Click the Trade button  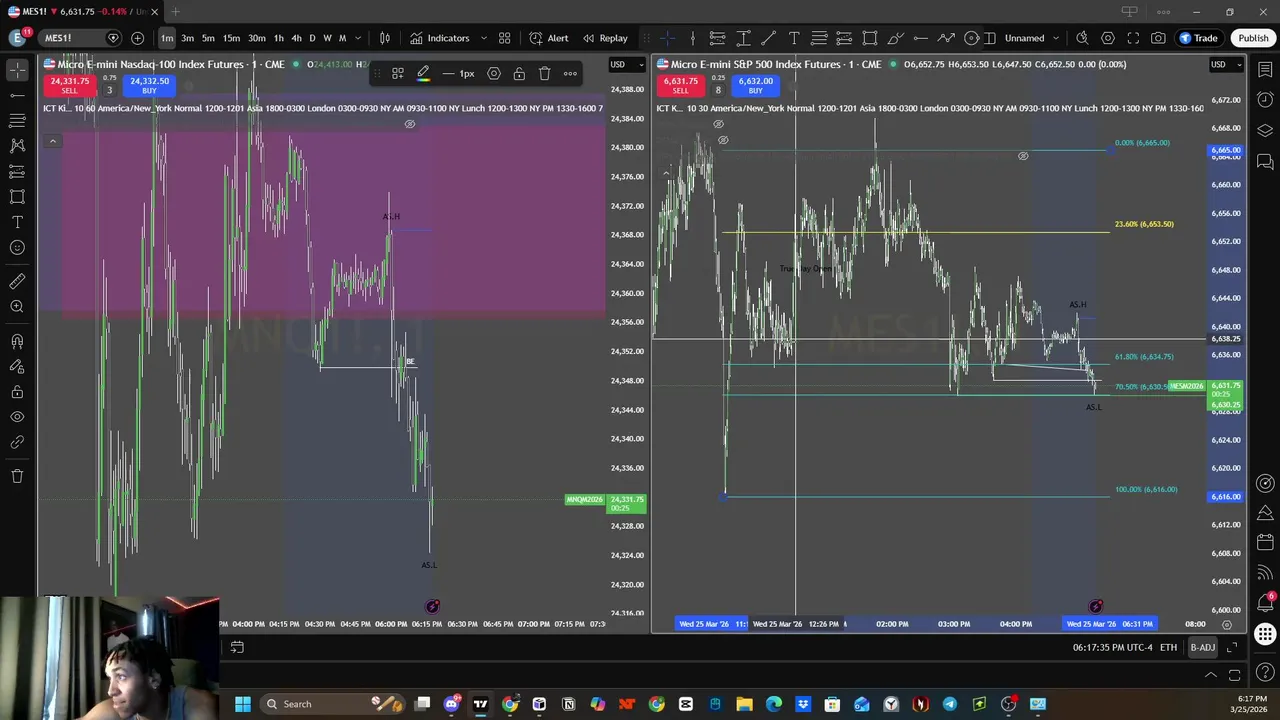[1198, 38]
